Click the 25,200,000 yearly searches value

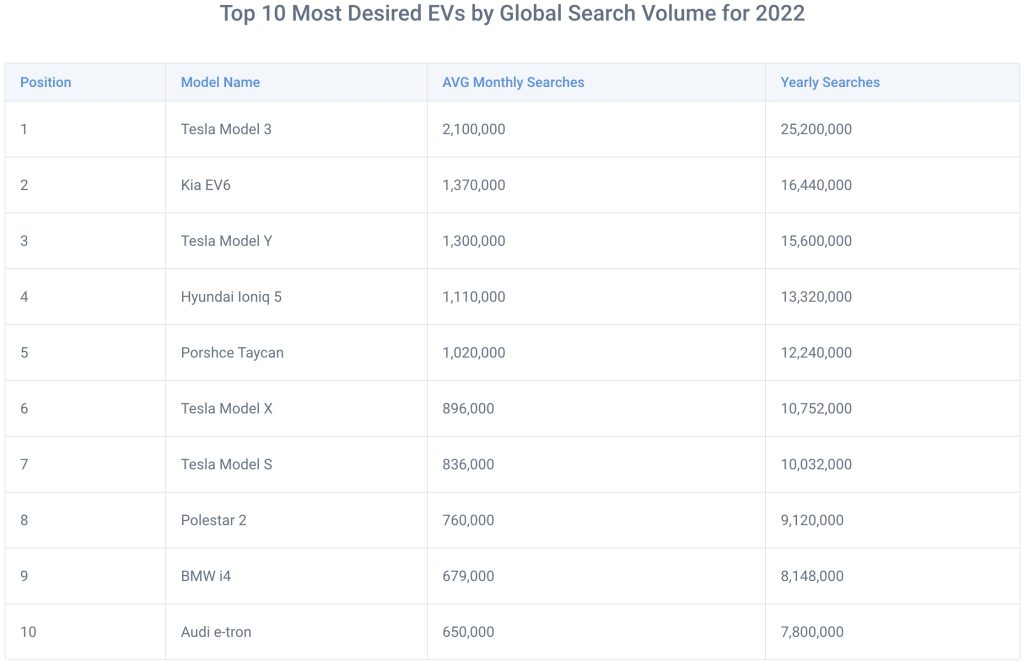coord(816,129)
